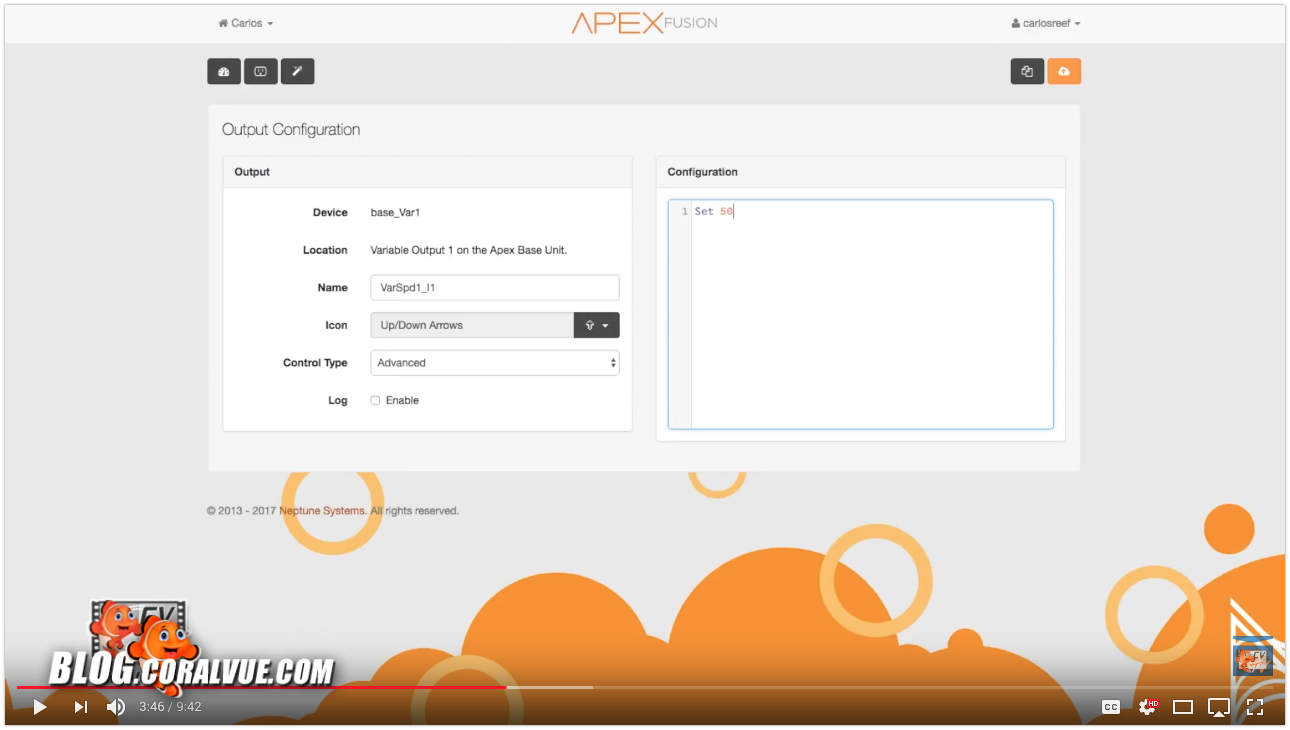Open the Carlos home menu

[246, 23]
